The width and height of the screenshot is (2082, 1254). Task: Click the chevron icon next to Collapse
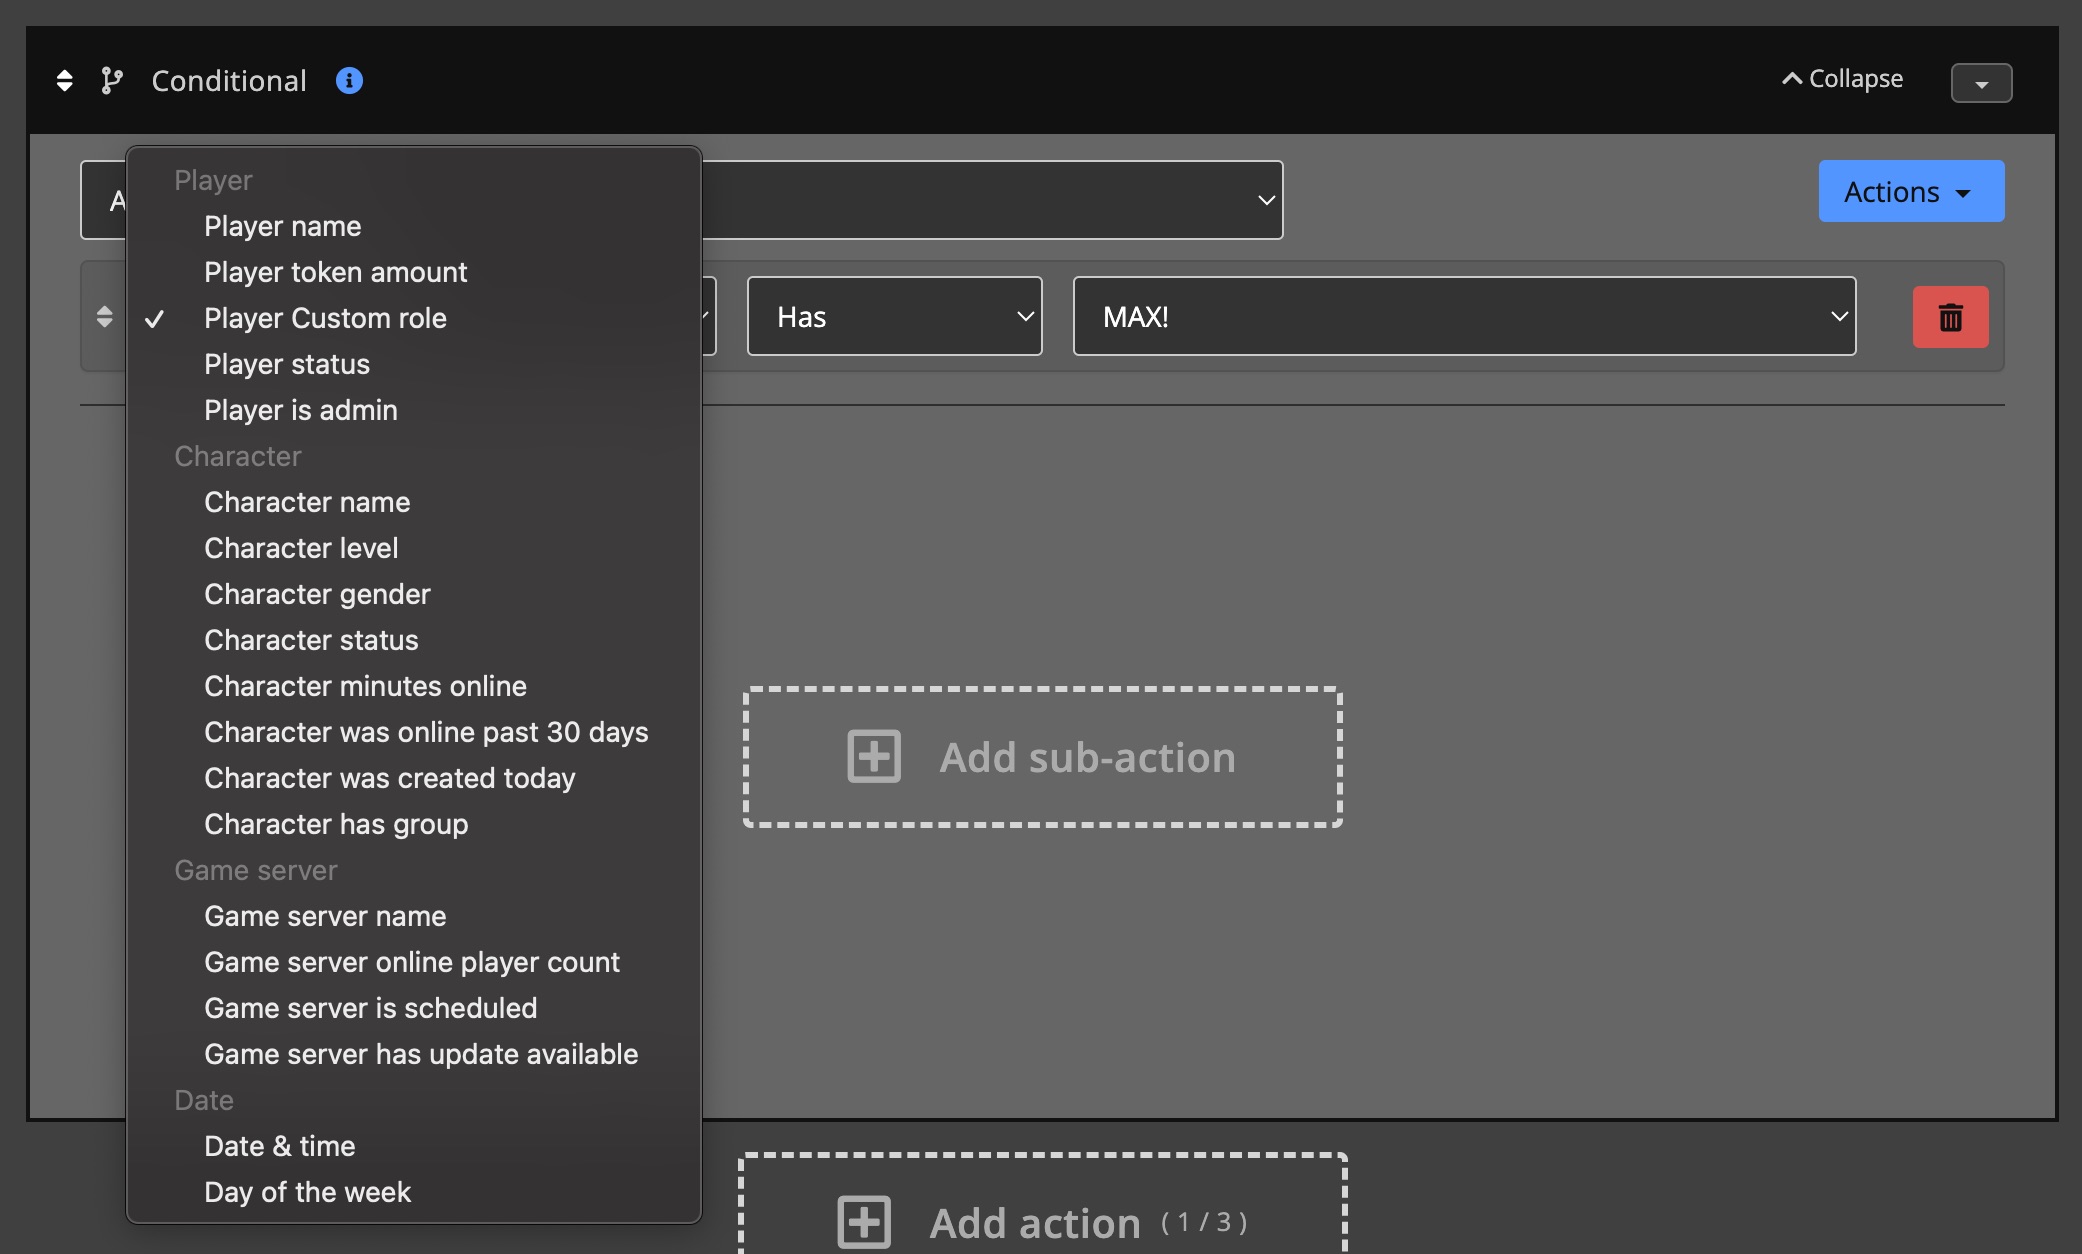coord(1790,77)
